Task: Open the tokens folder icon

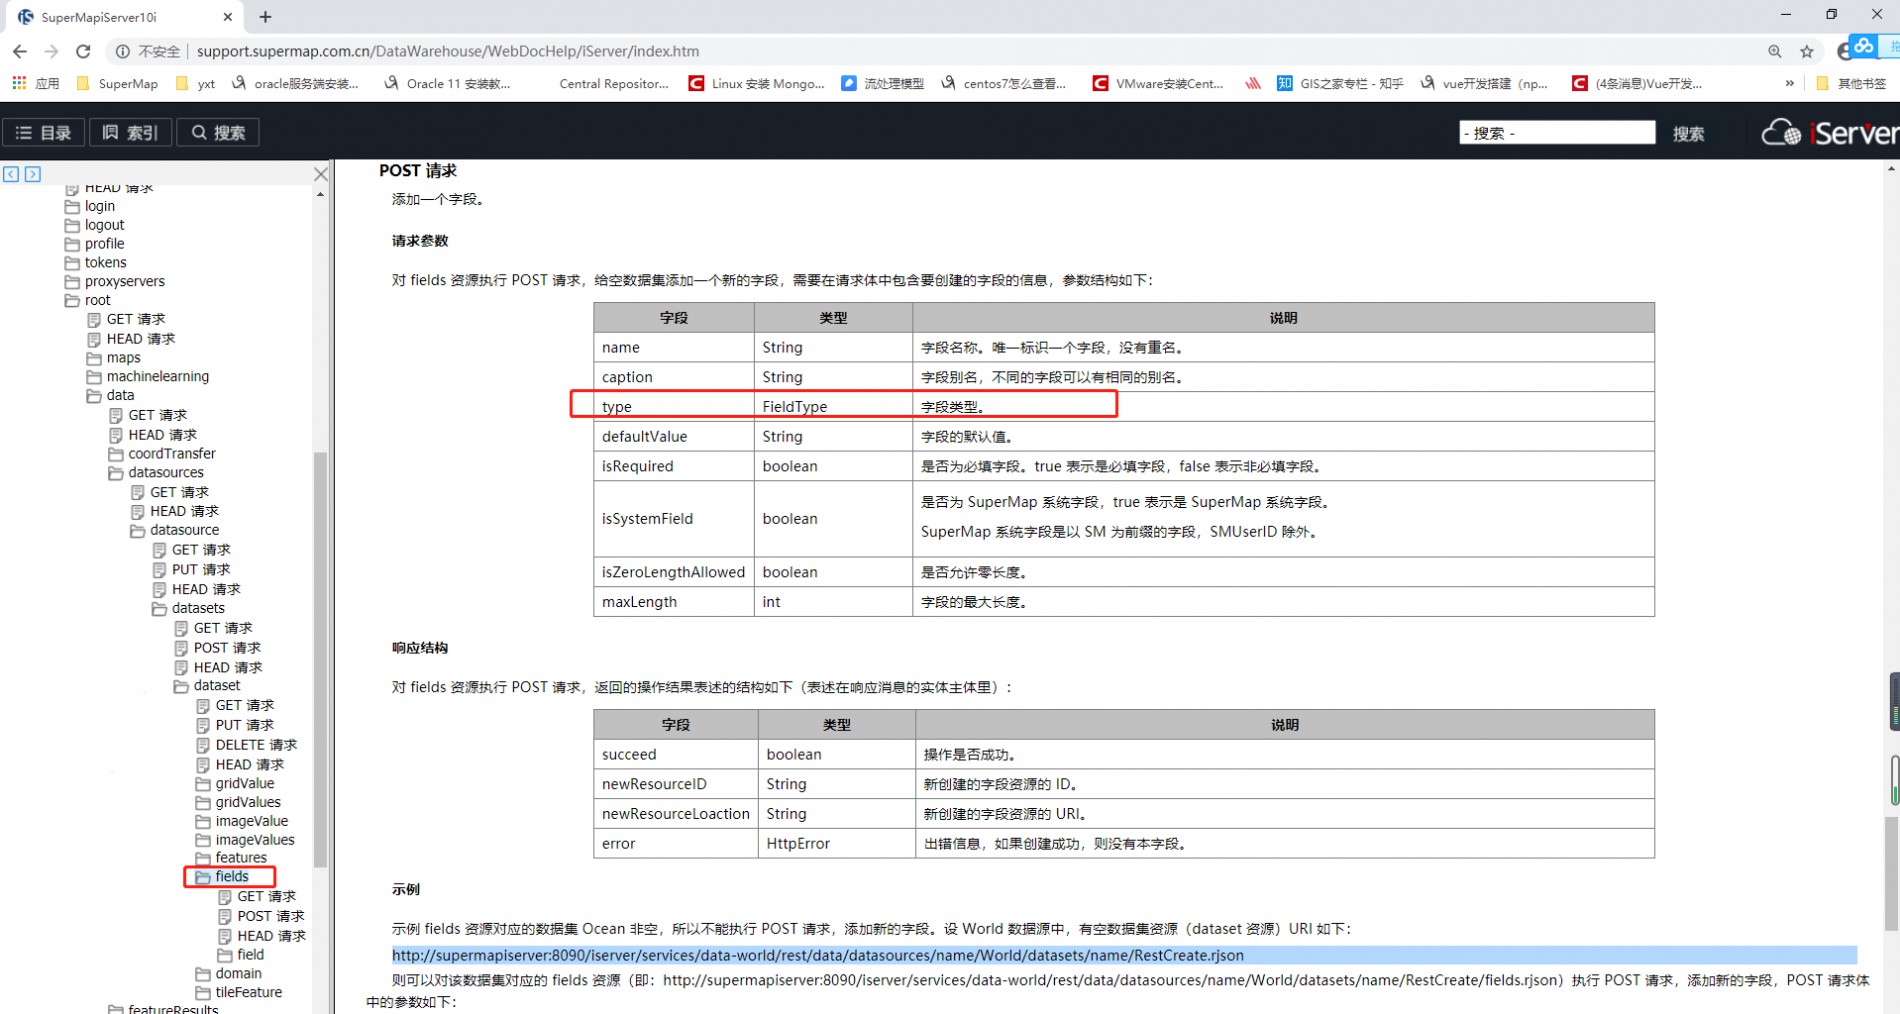Action: [x=72, y=263]
